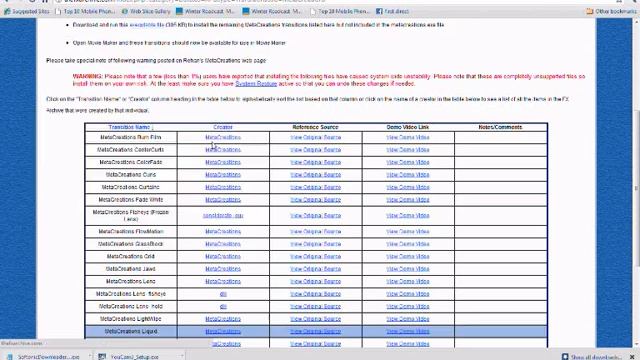Open creator link for CenterCurls row
The width and height of the screenshot is (640, 360).
point(223,150)
